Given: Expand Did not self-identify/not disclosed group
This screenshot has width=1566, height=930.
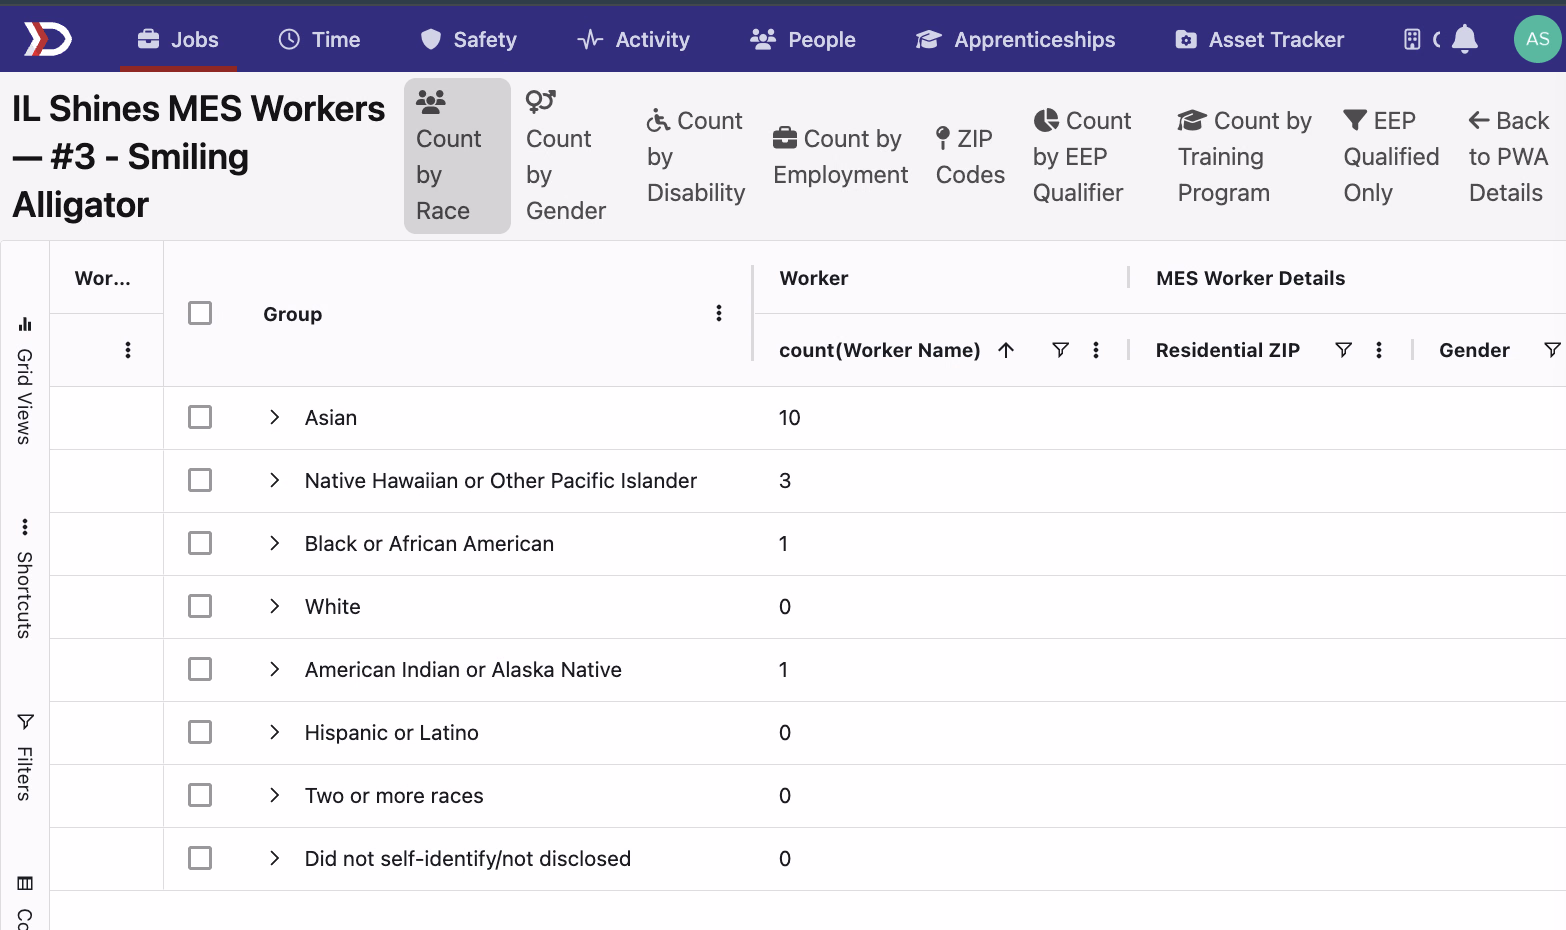Looking at the screenshot, I should pos(274,858).
